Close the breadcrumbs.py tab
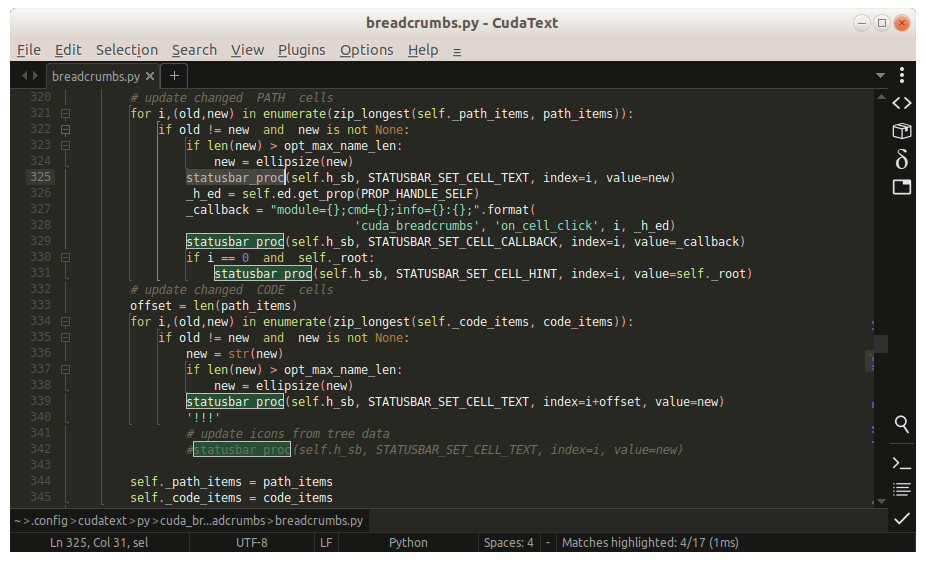 tap(151, 76)
